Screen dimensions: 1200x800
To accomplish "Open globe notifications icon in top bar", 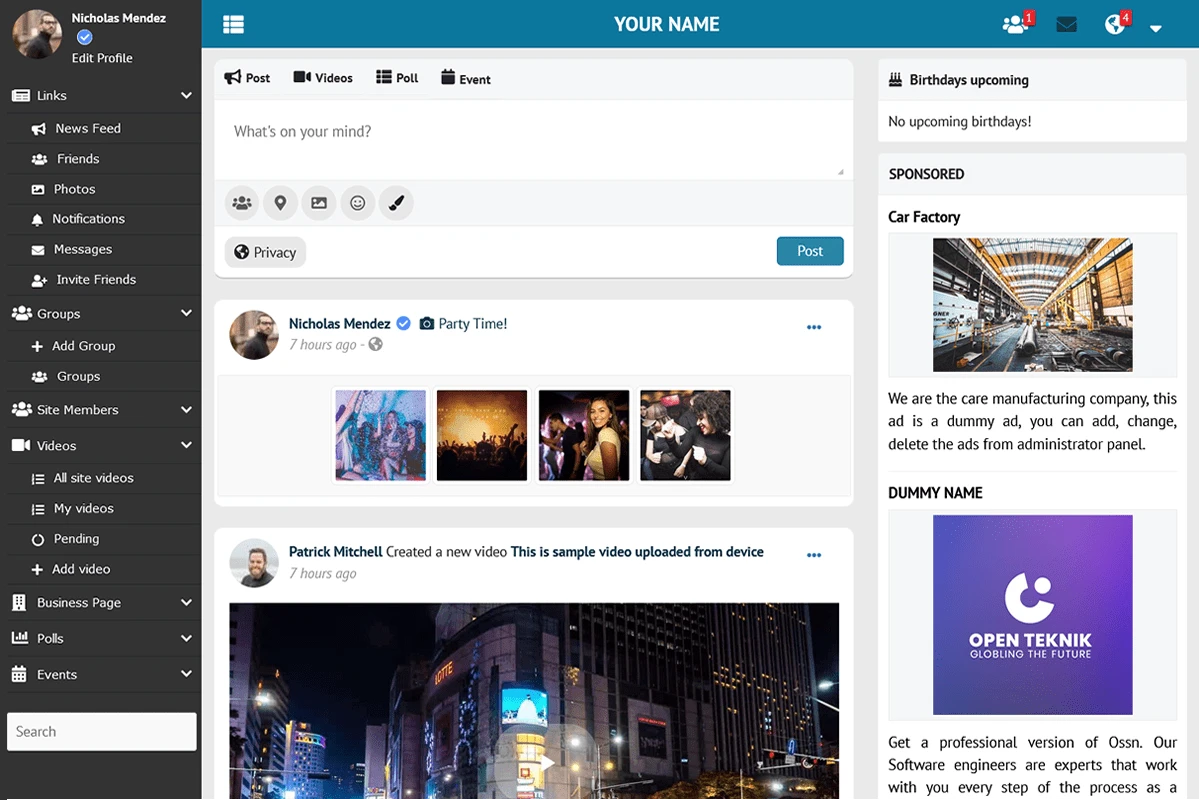I will (1115, 24).
